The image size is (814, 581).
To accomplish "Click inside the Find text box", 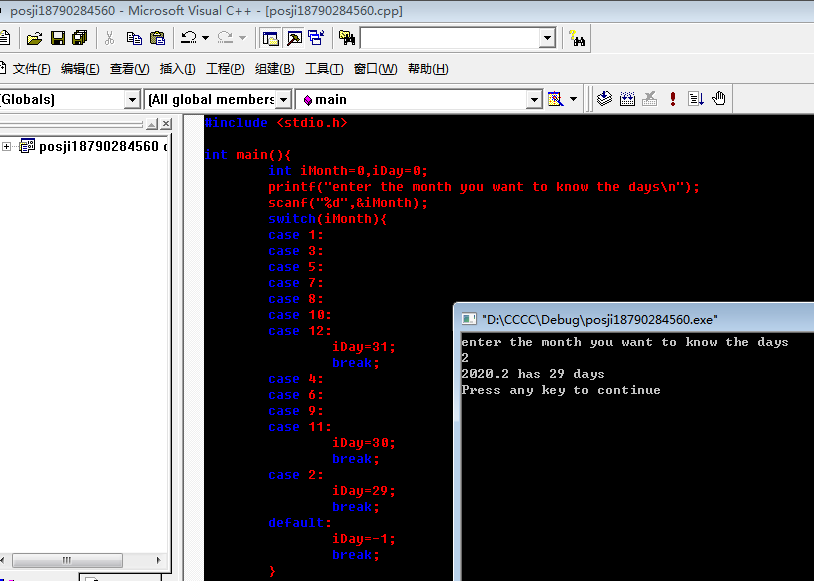I will tap(450, 38).
